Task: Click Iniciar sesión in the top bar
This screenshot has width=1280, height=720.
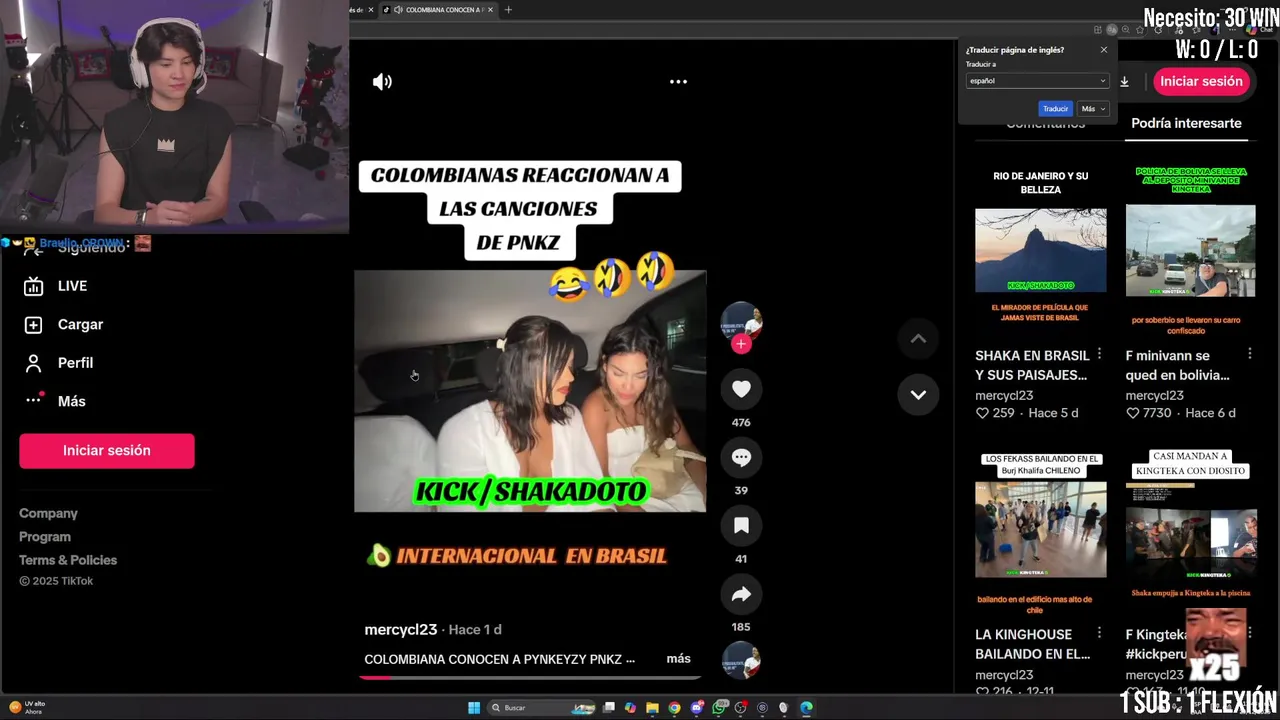Action: click(x=1201, y=82)
